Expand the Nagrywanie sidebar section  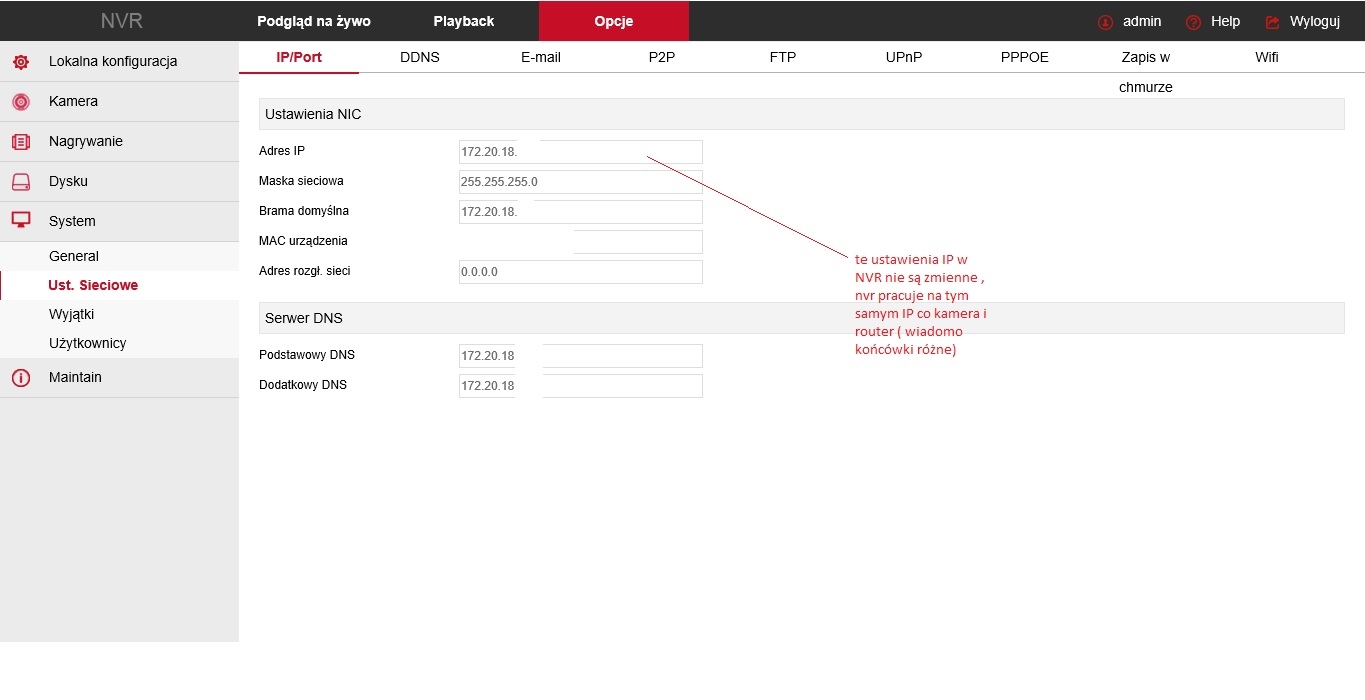coord(120,141)
